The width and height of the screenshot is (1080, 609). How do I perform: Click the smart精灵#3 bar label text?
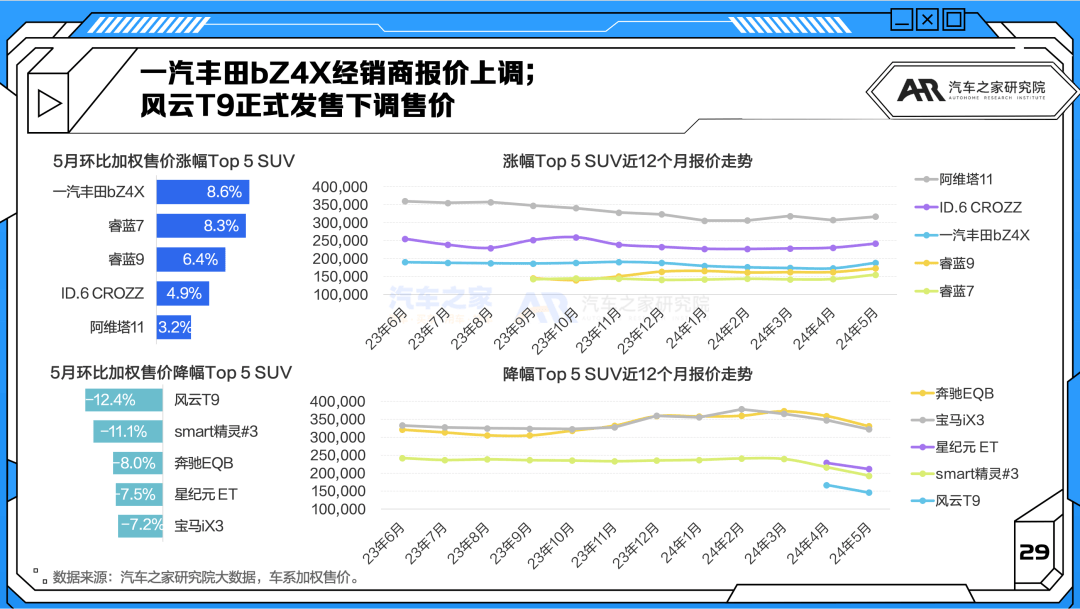[x=216, y=432]
